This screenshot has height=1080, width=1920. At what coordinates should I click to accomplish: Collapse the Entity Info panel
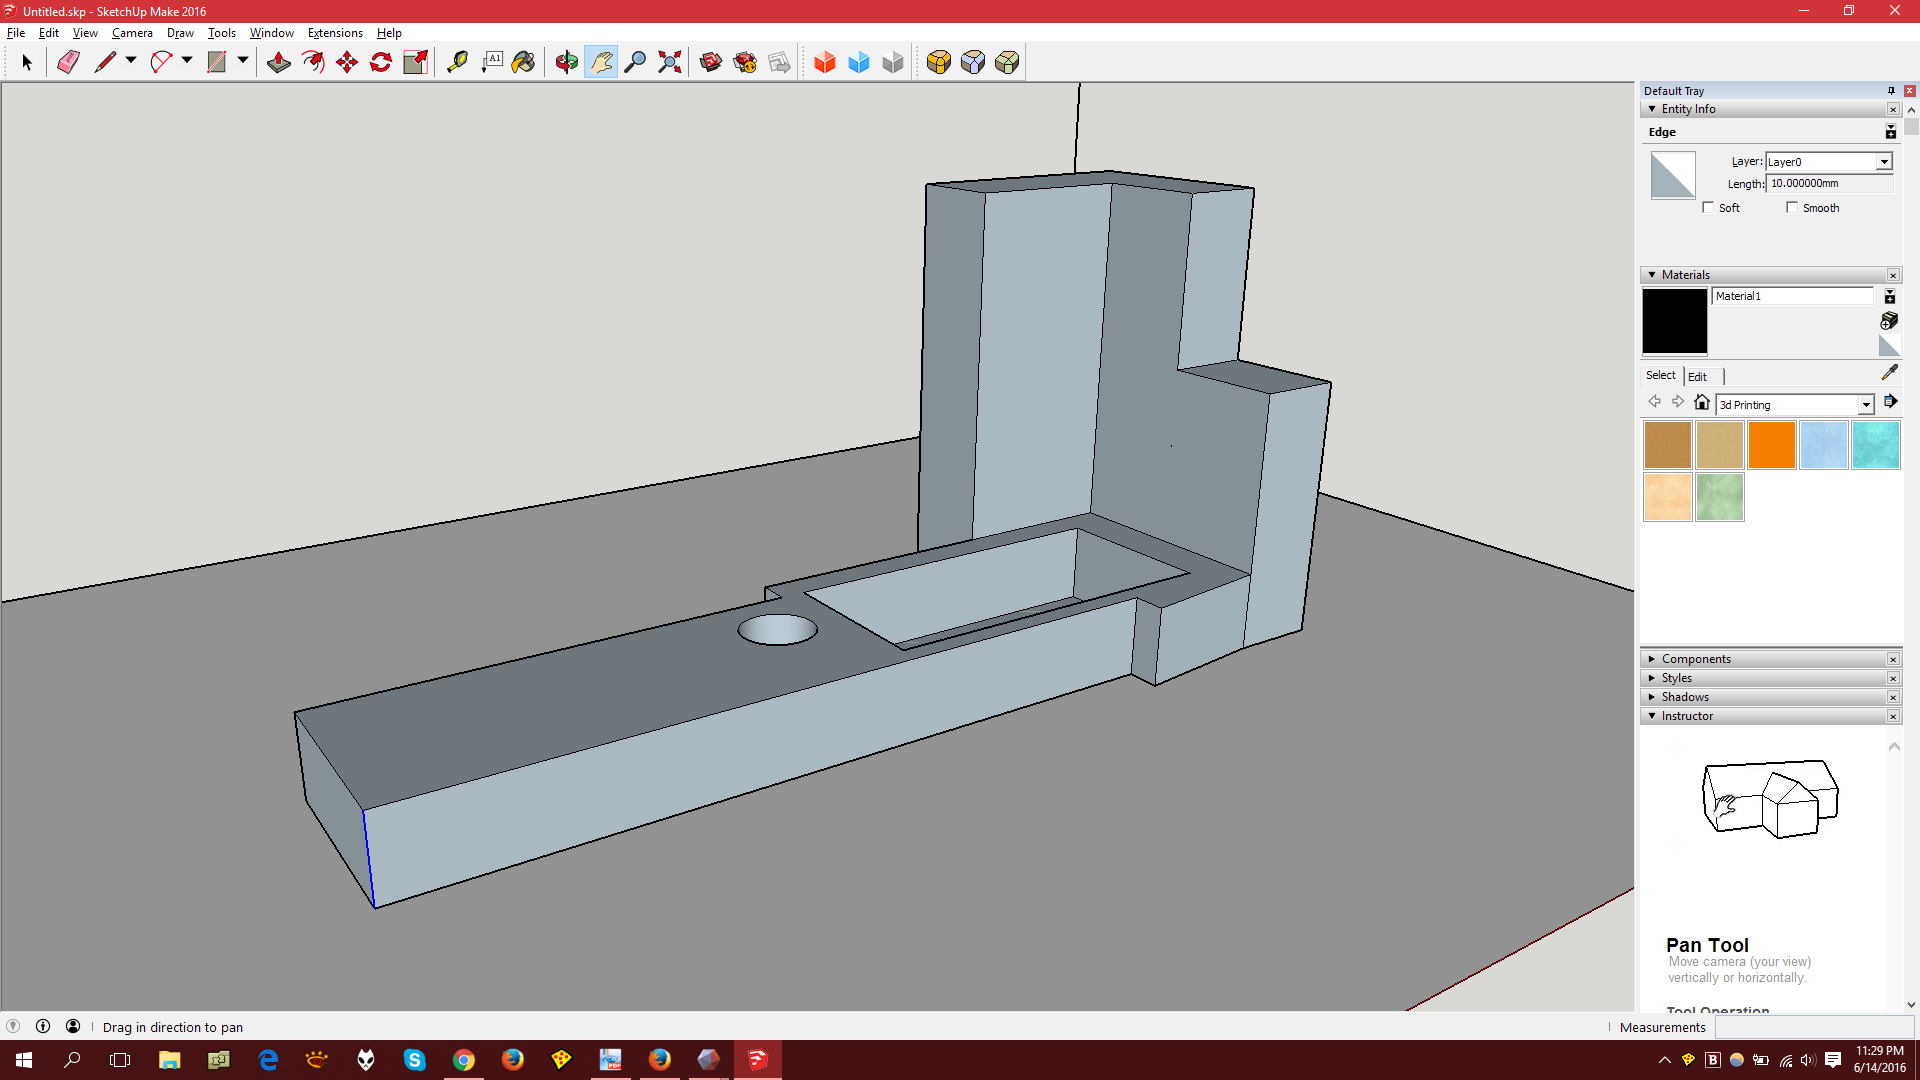[1652, 109]
